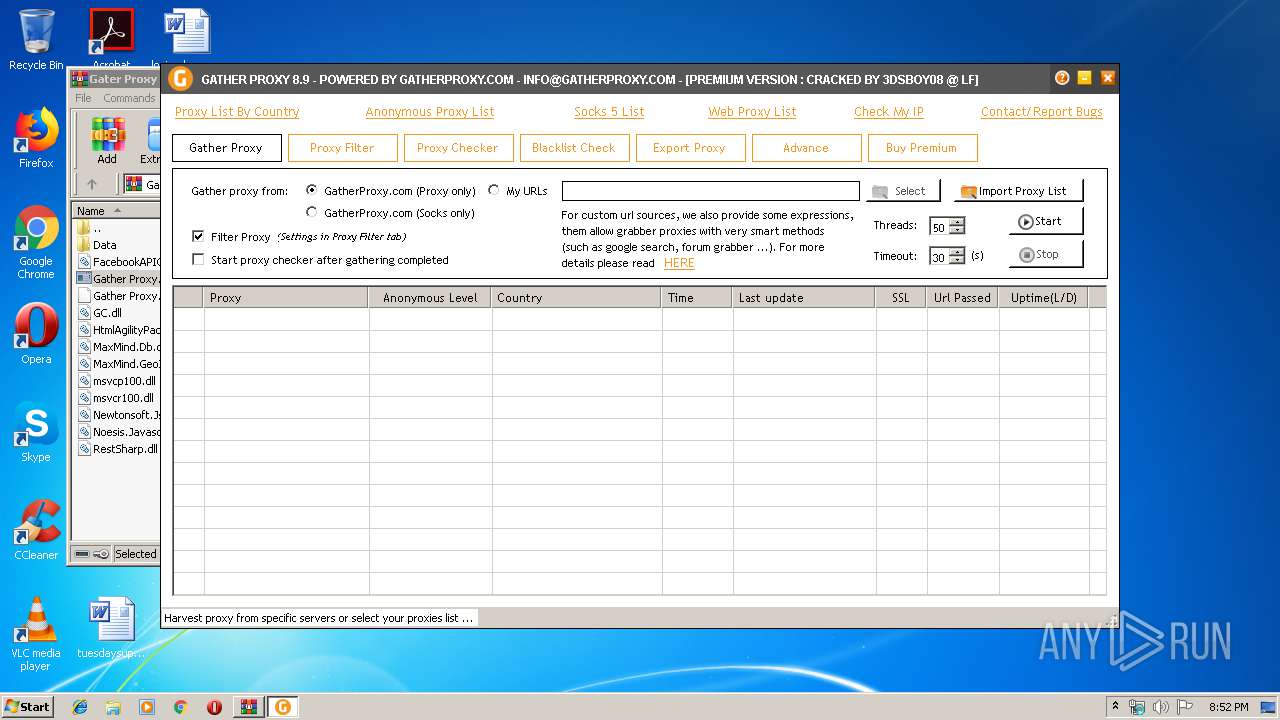Open the Socks 5 List link
Screen dimensions: 1280x720
coord(609,112)
